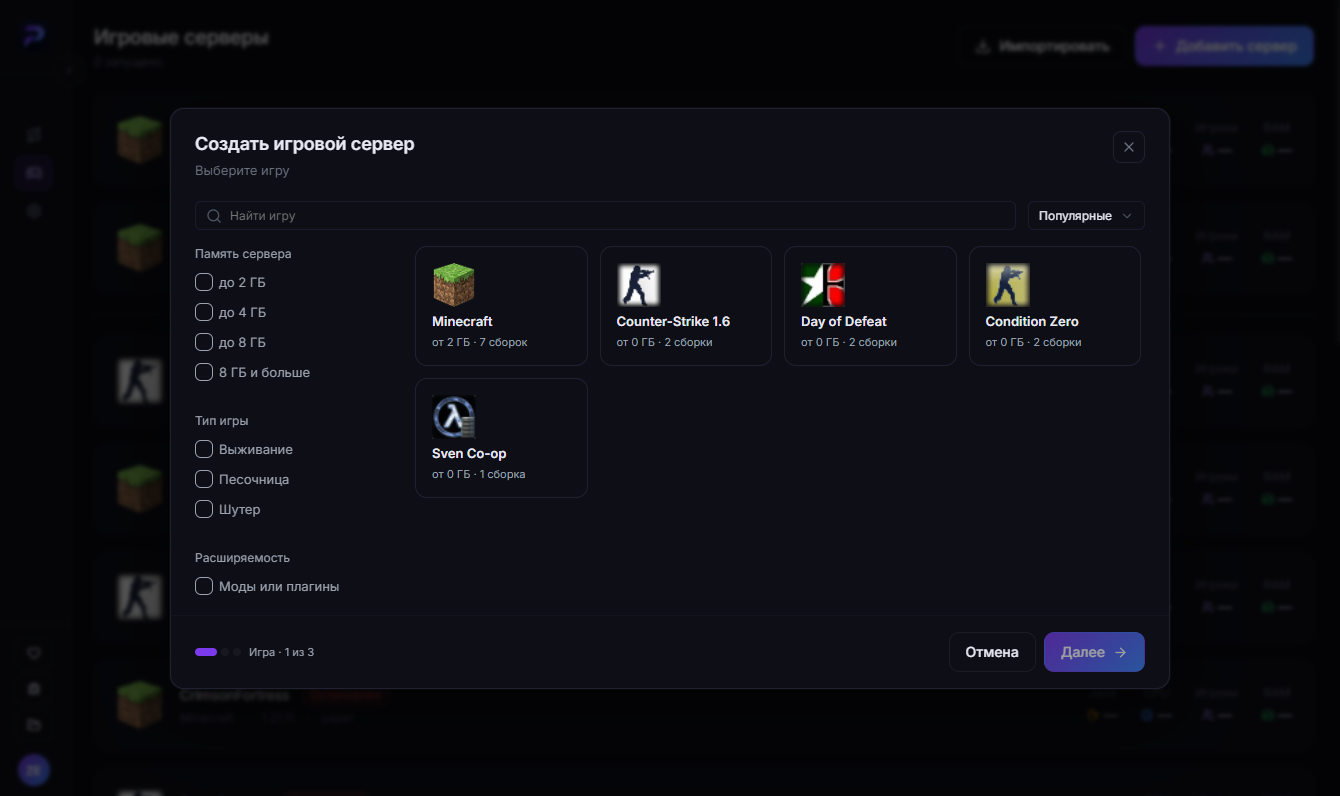
Task: Click the magnifier icon in the search field
Action: click(214, 216)
